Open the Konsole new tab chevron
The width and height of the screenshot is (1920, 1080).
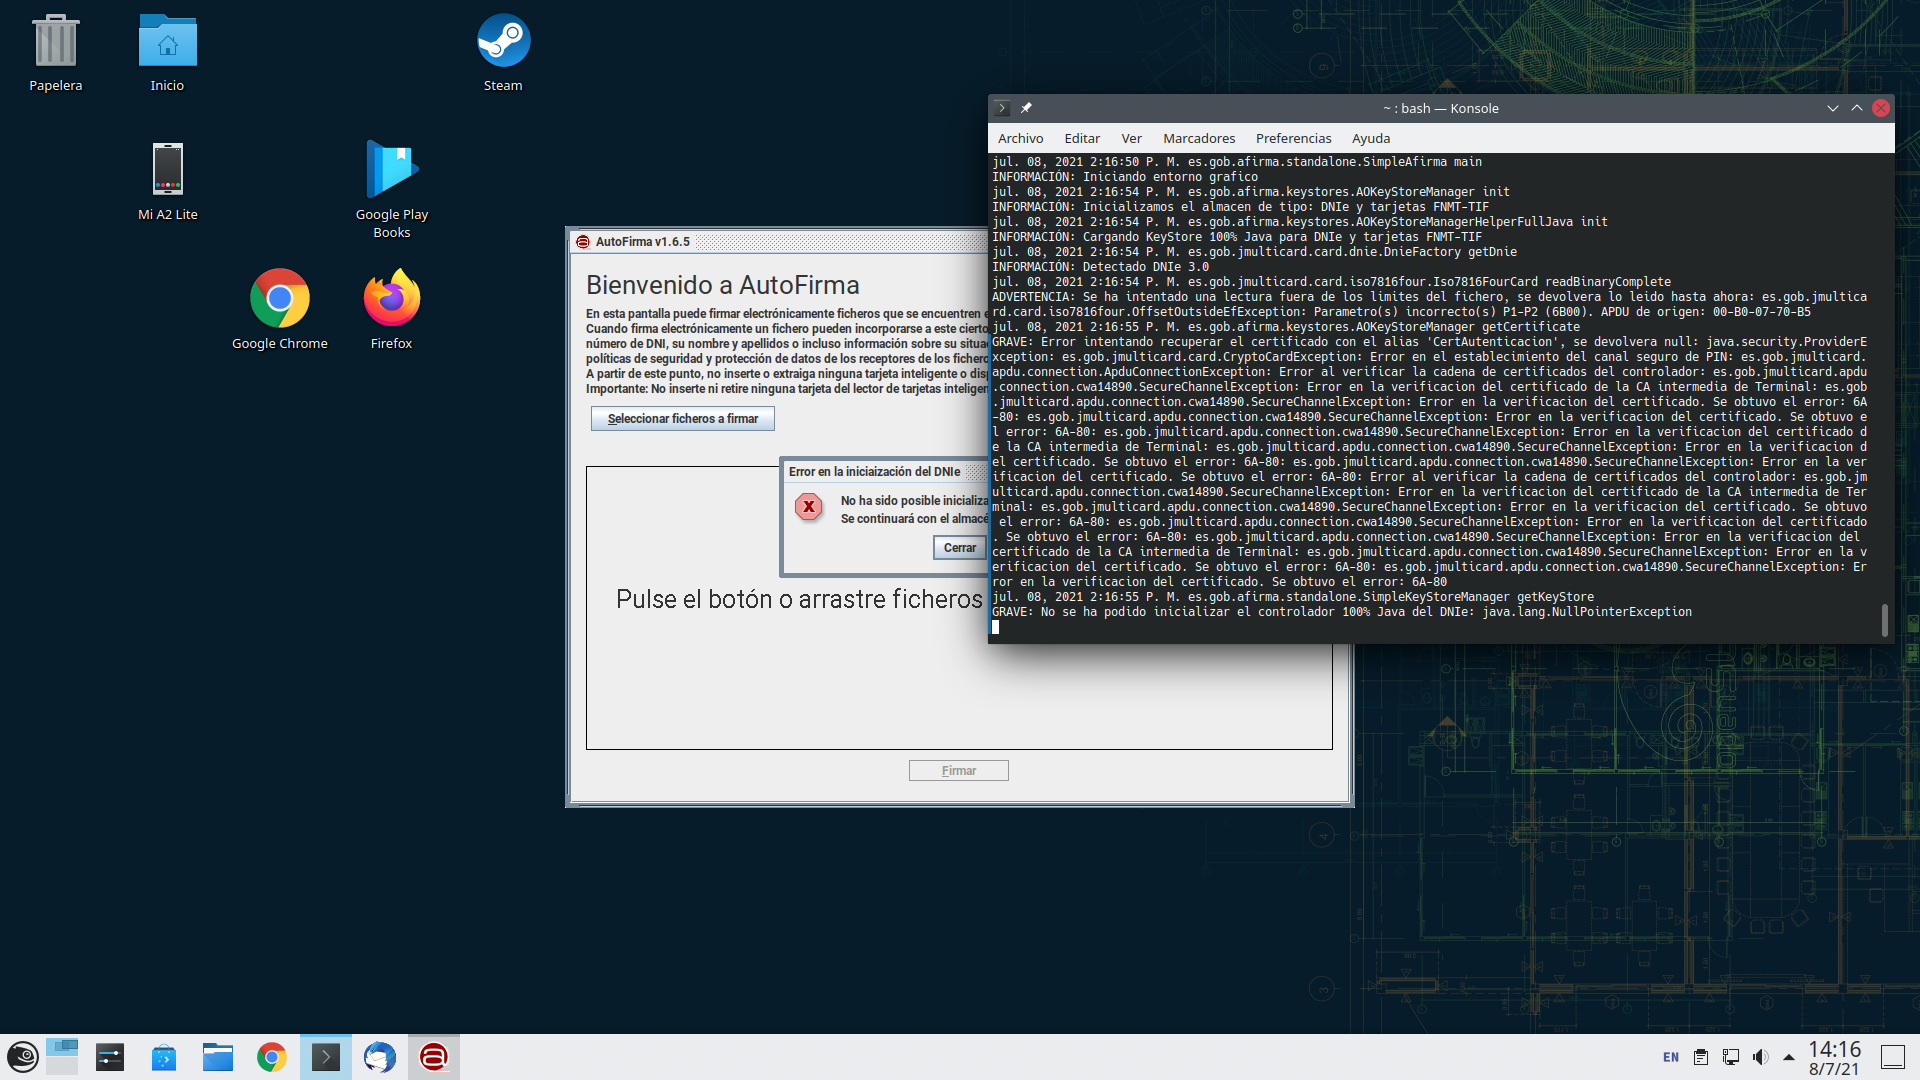pos(1002,108)
